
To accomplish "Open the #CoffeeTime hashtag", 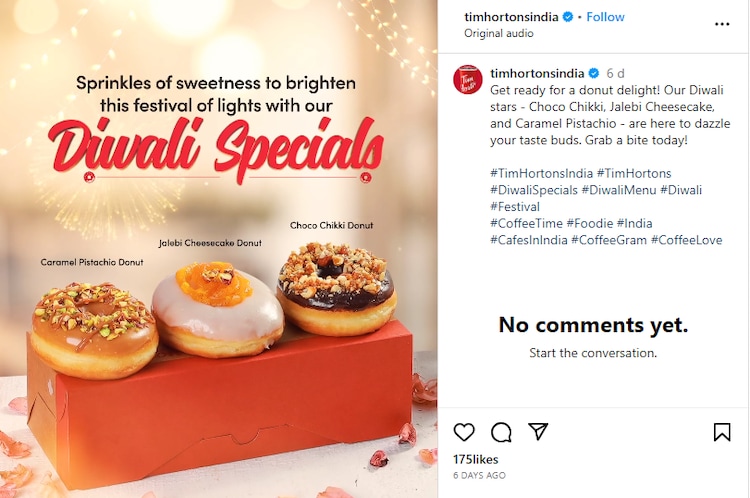I will pos(526,223).
